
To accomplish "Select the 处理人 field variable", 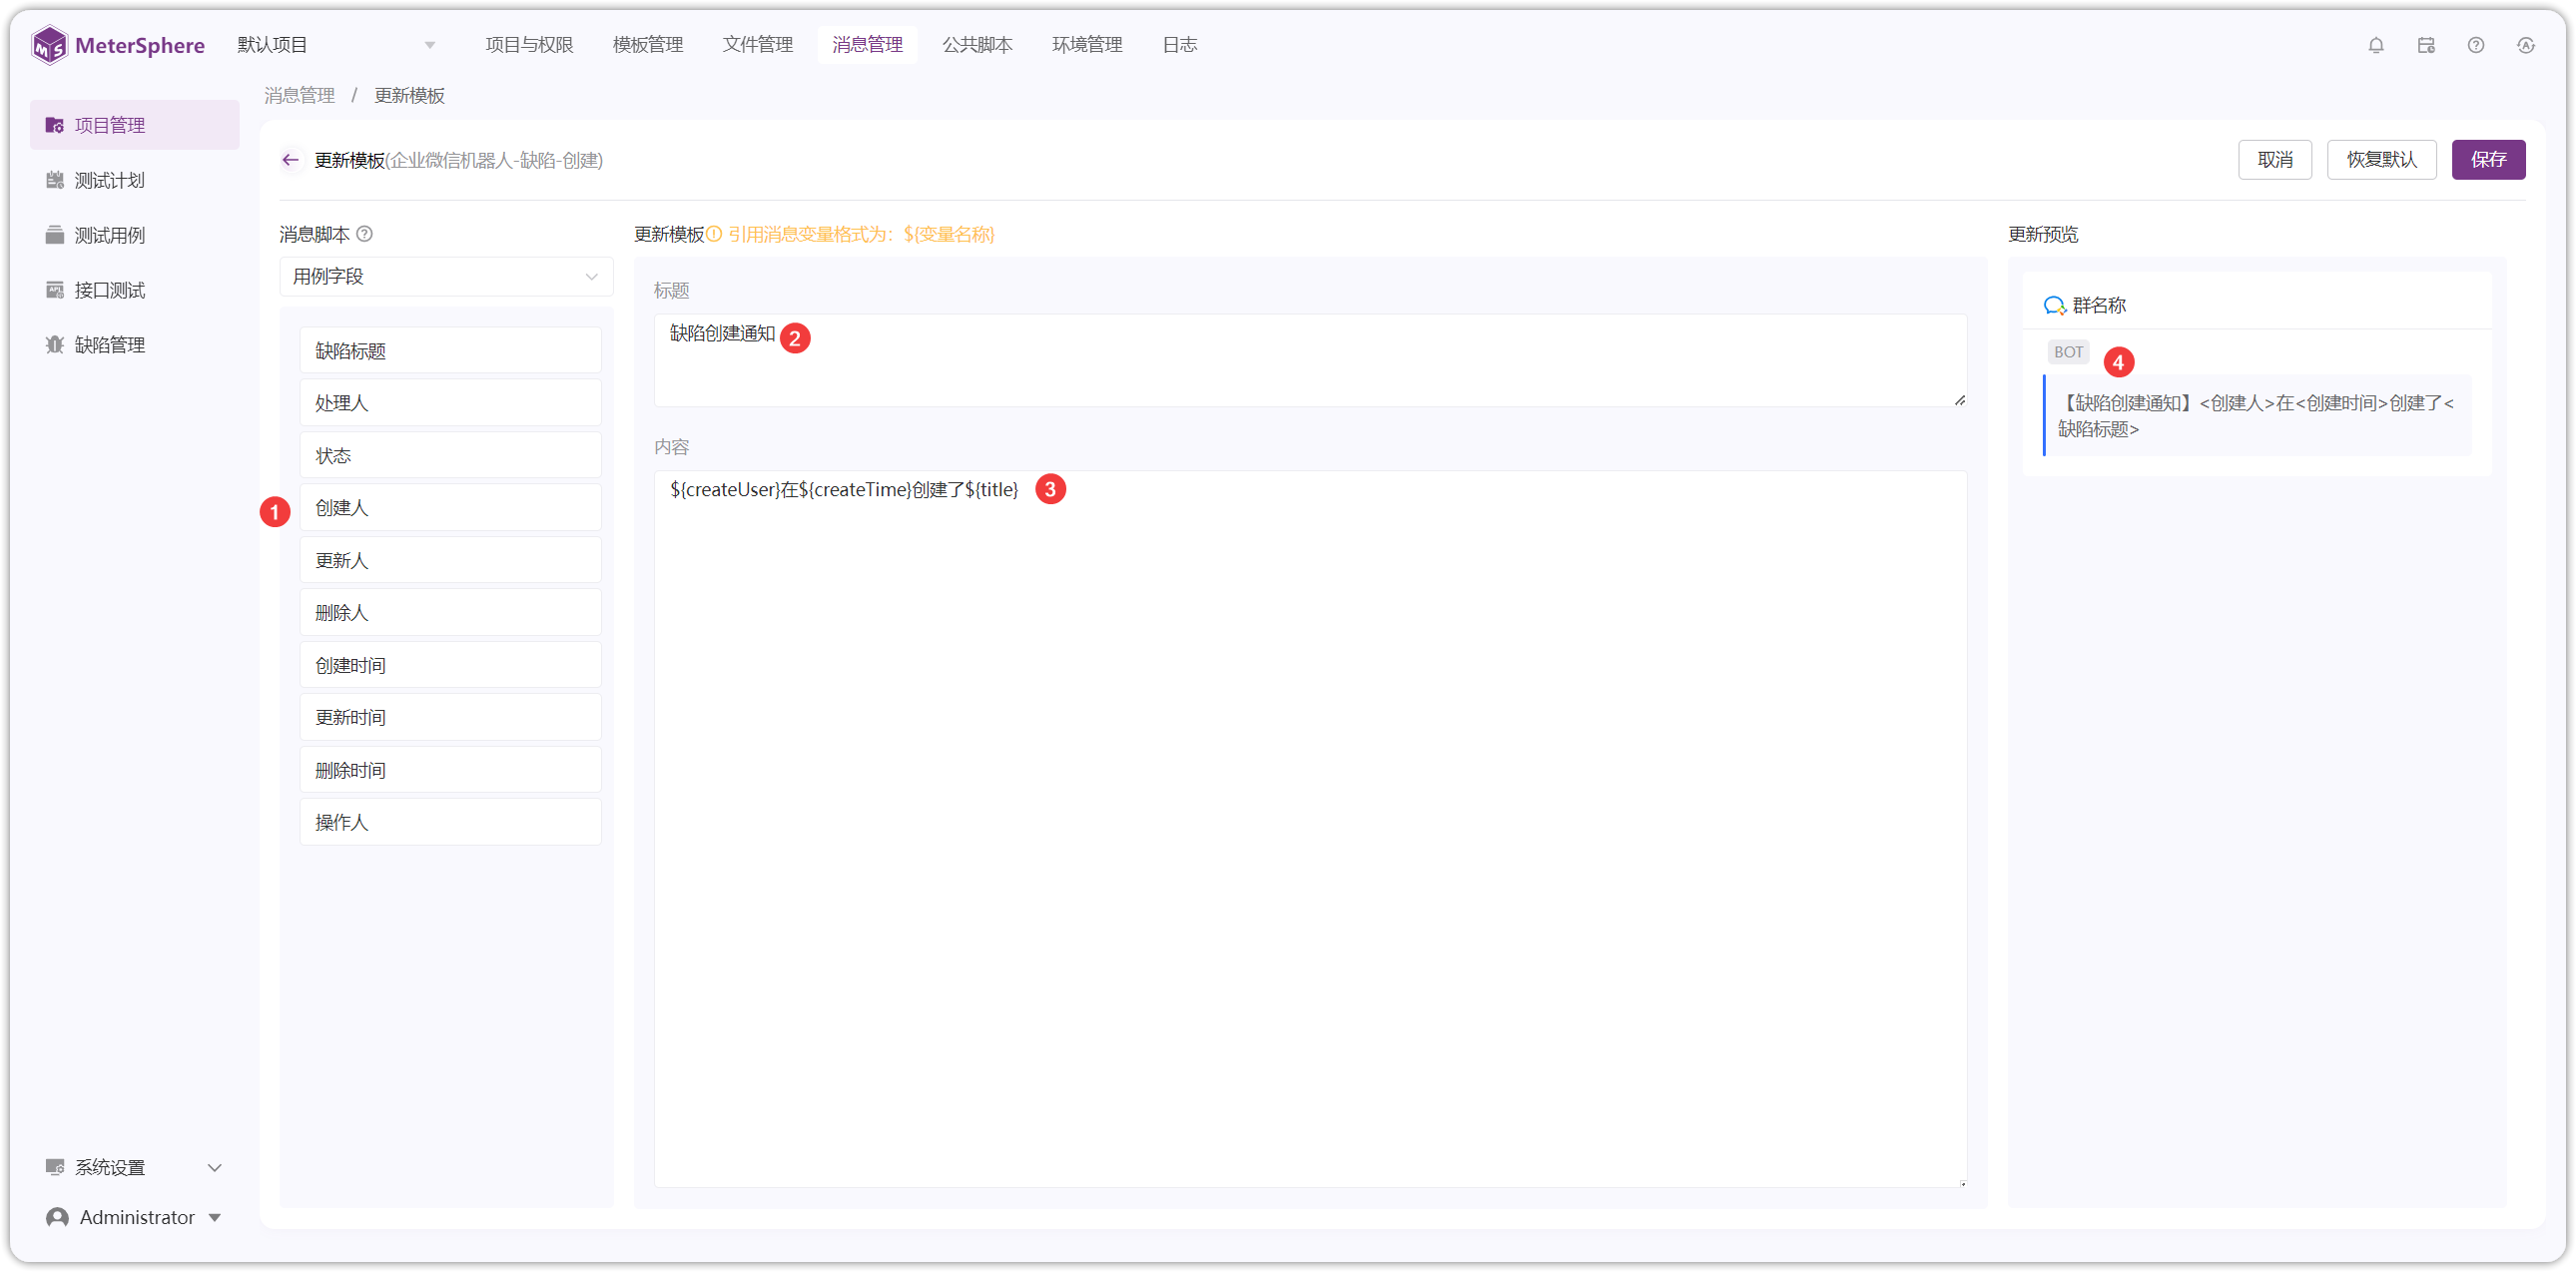I will click(450, 402).
